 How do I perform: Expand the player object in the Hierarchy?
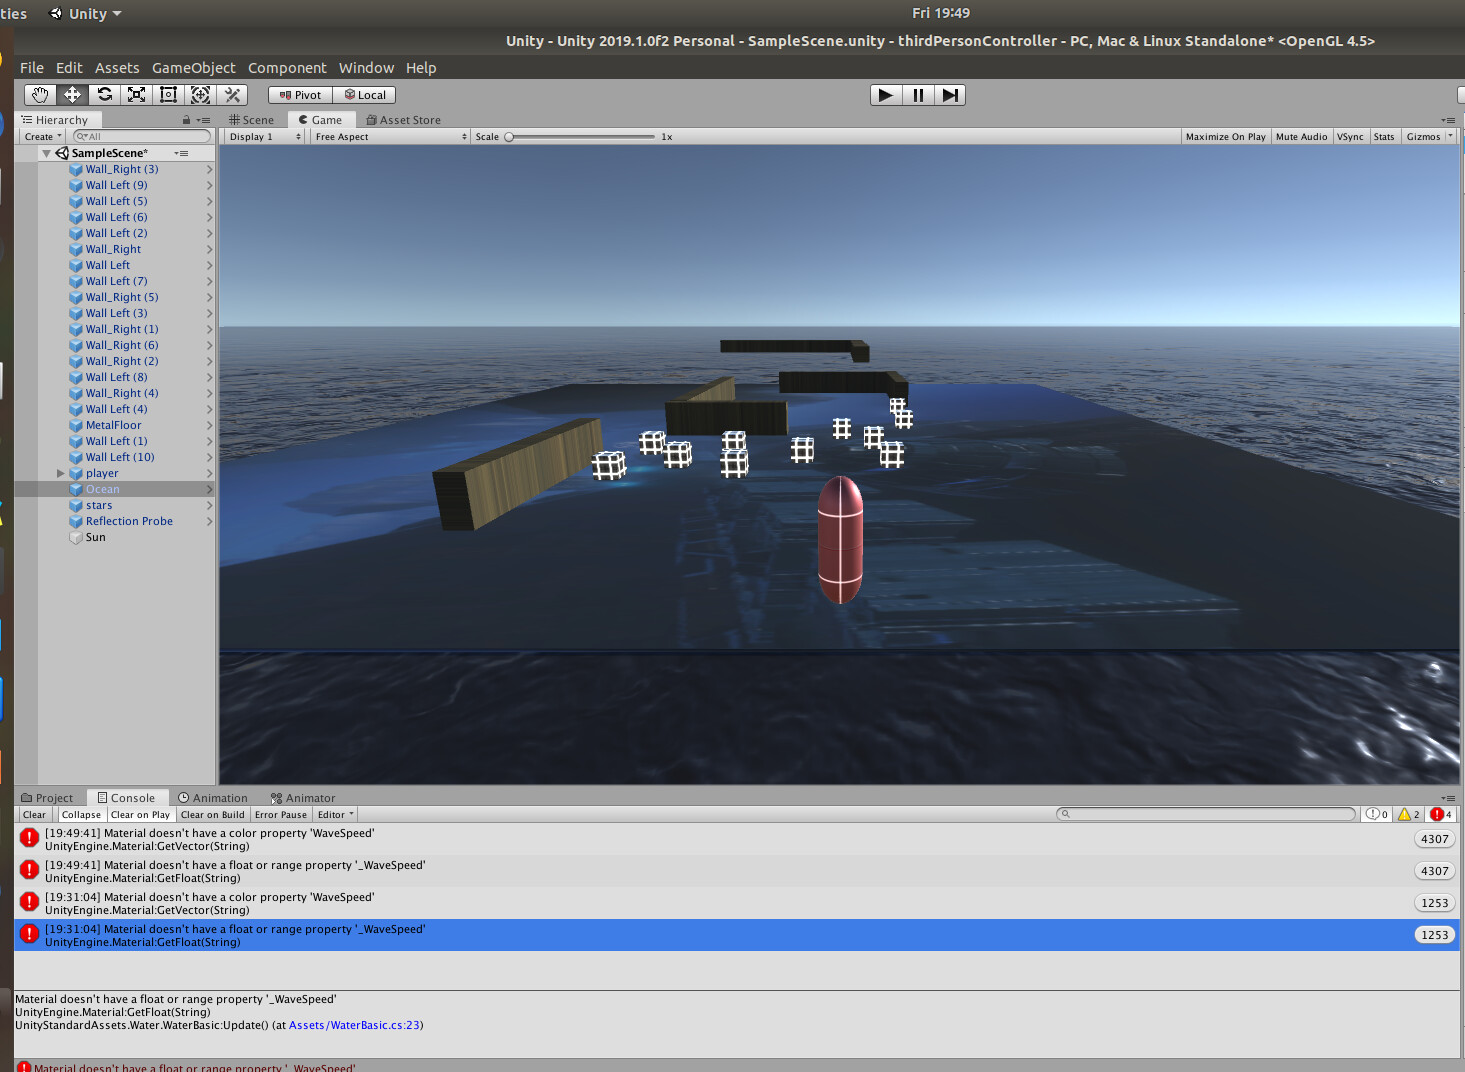point(60,473)
